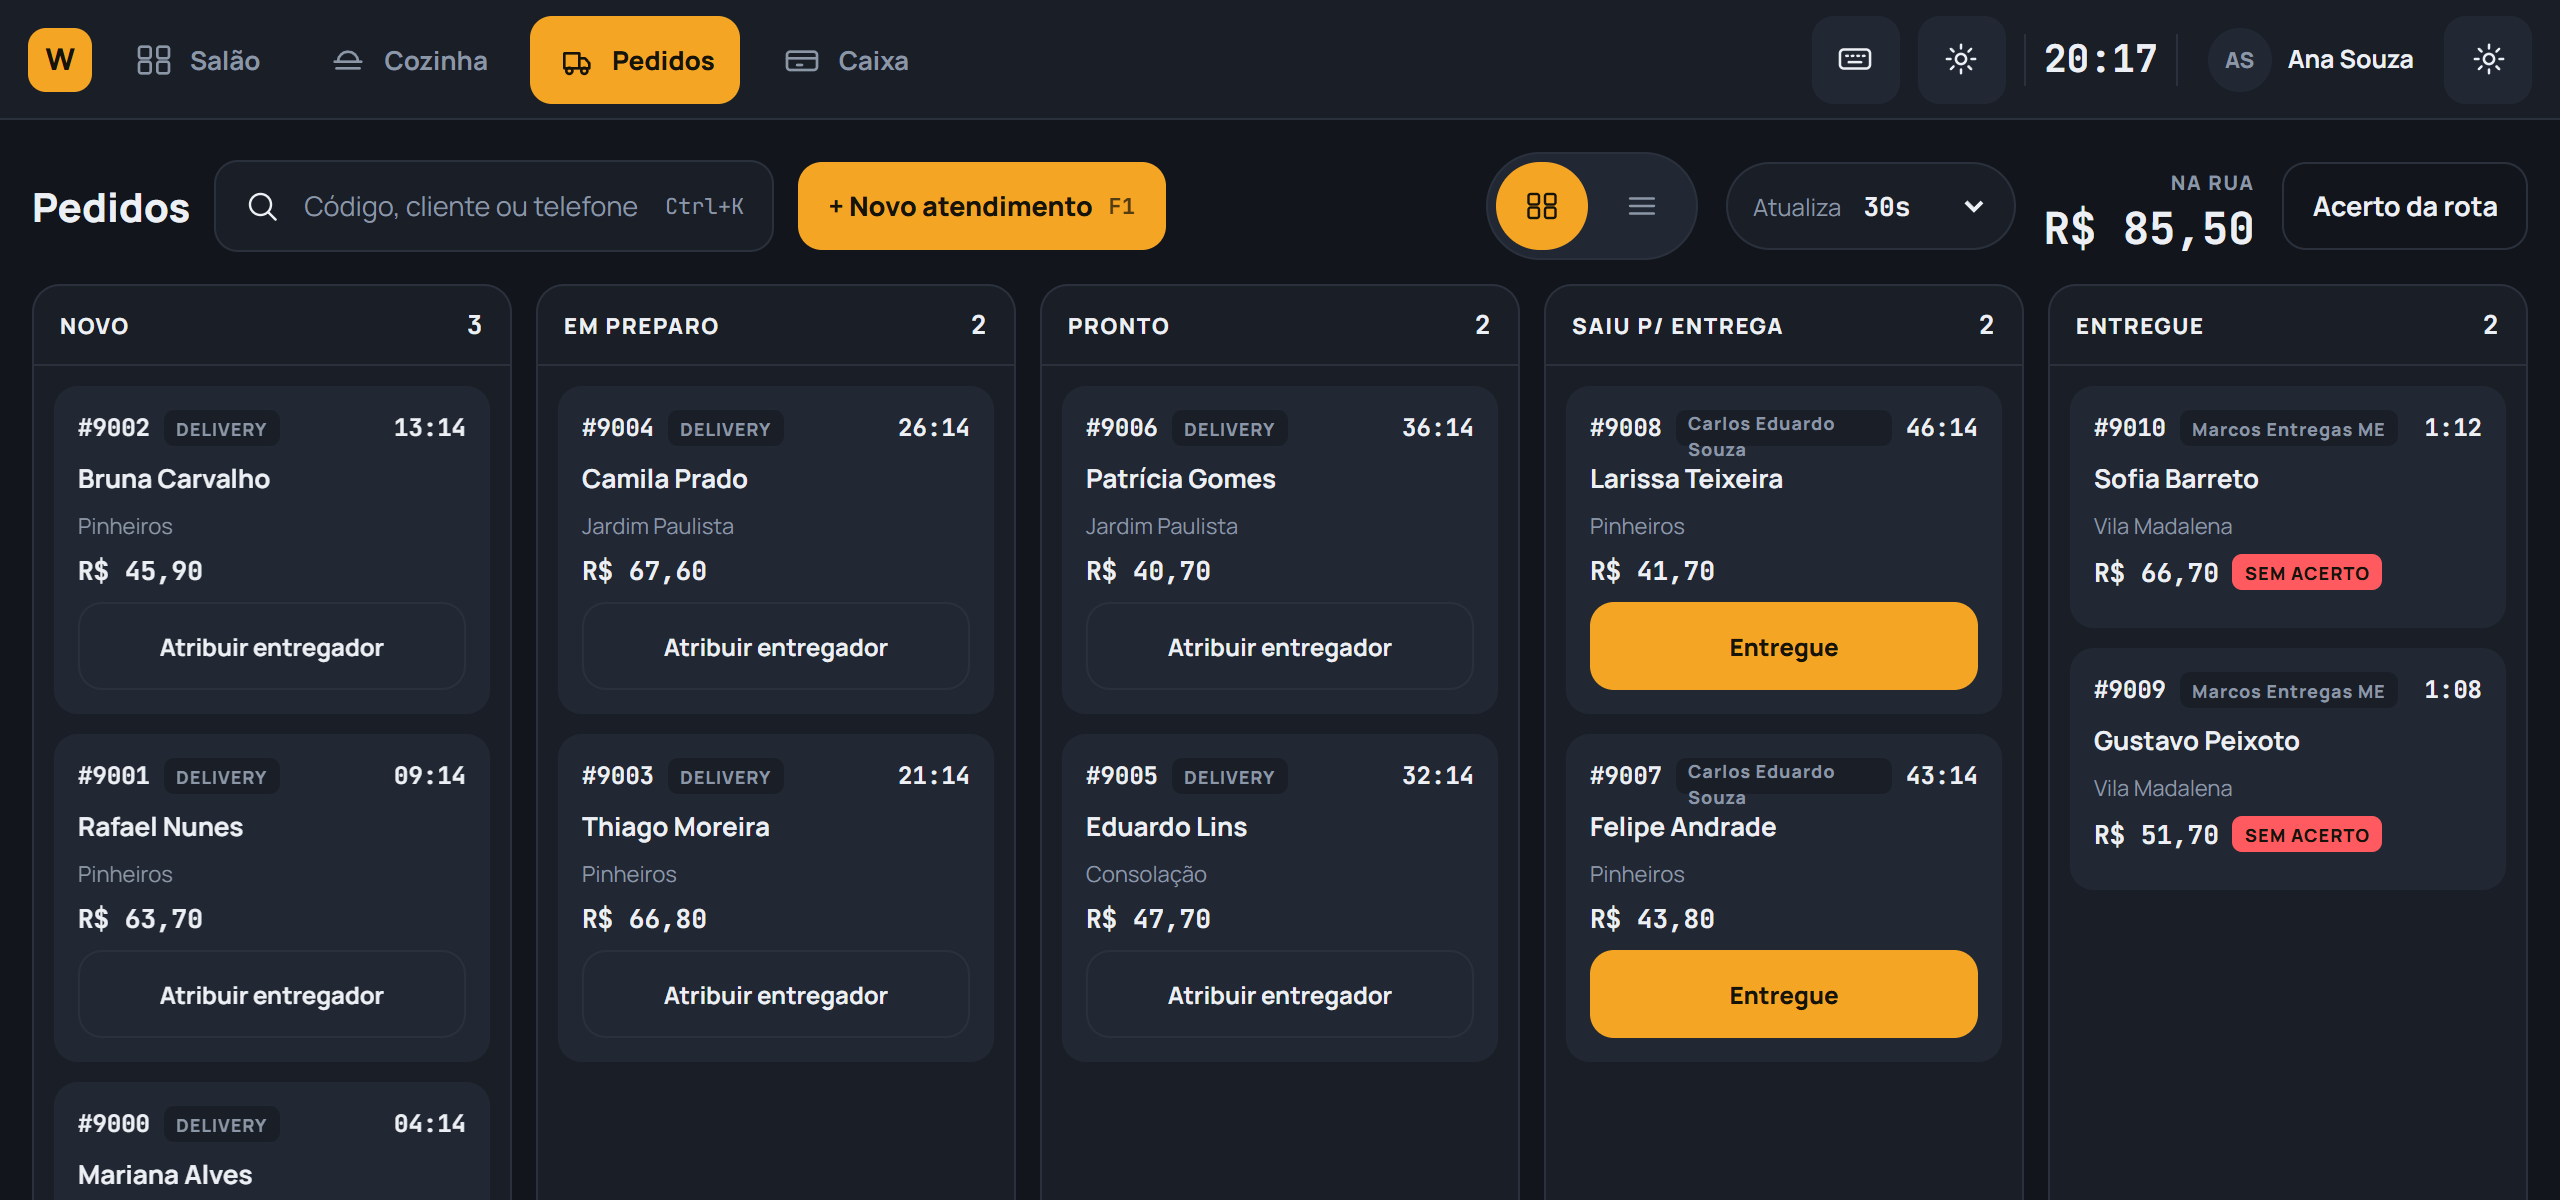Open the Salão tab

coord(198,60)
